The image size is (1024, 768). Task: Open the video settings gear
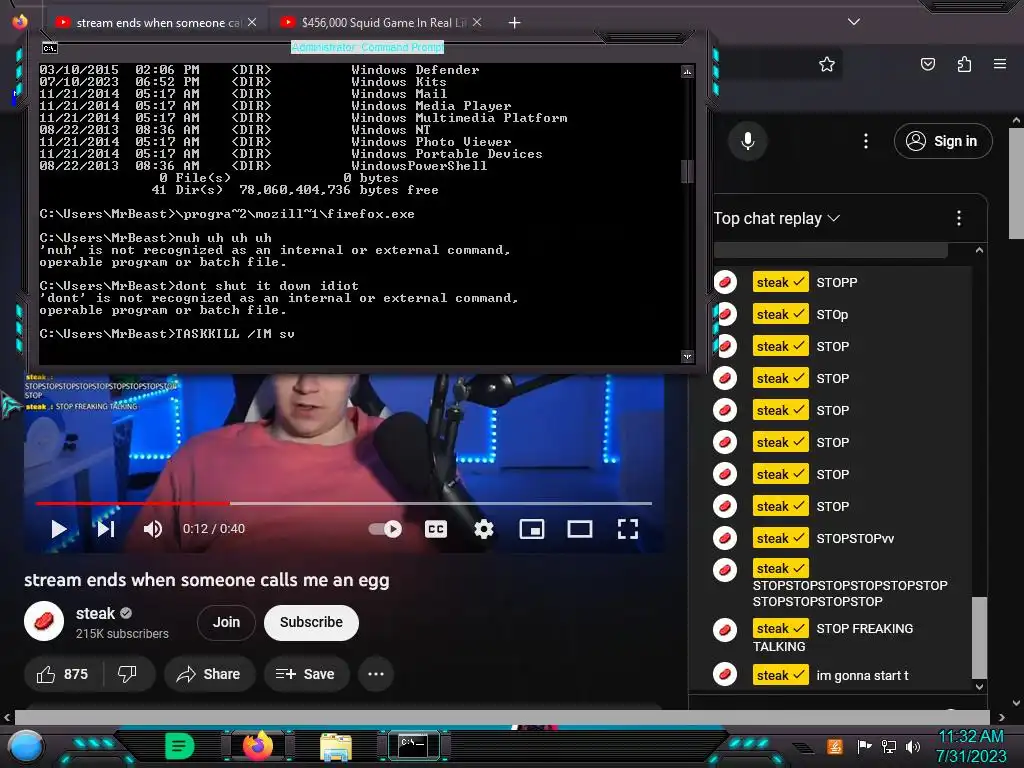click(483, 529)
